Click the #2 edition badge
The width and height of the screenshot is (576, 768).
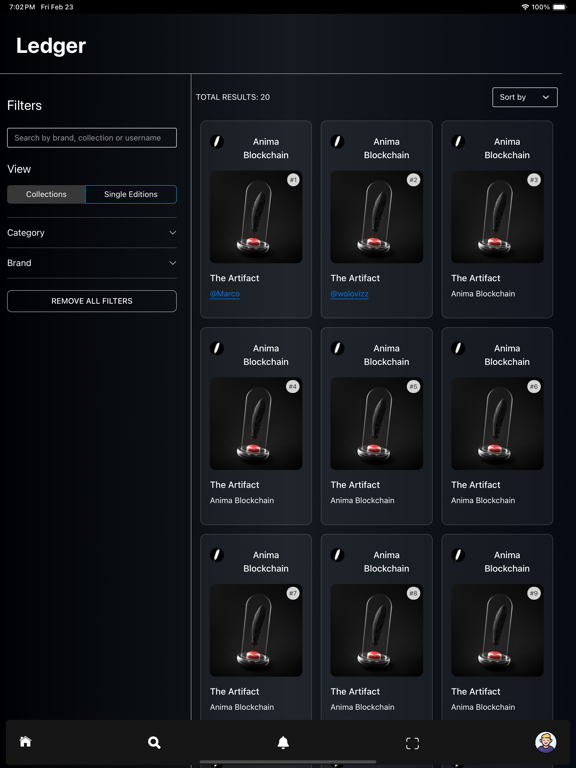(413, 180)
